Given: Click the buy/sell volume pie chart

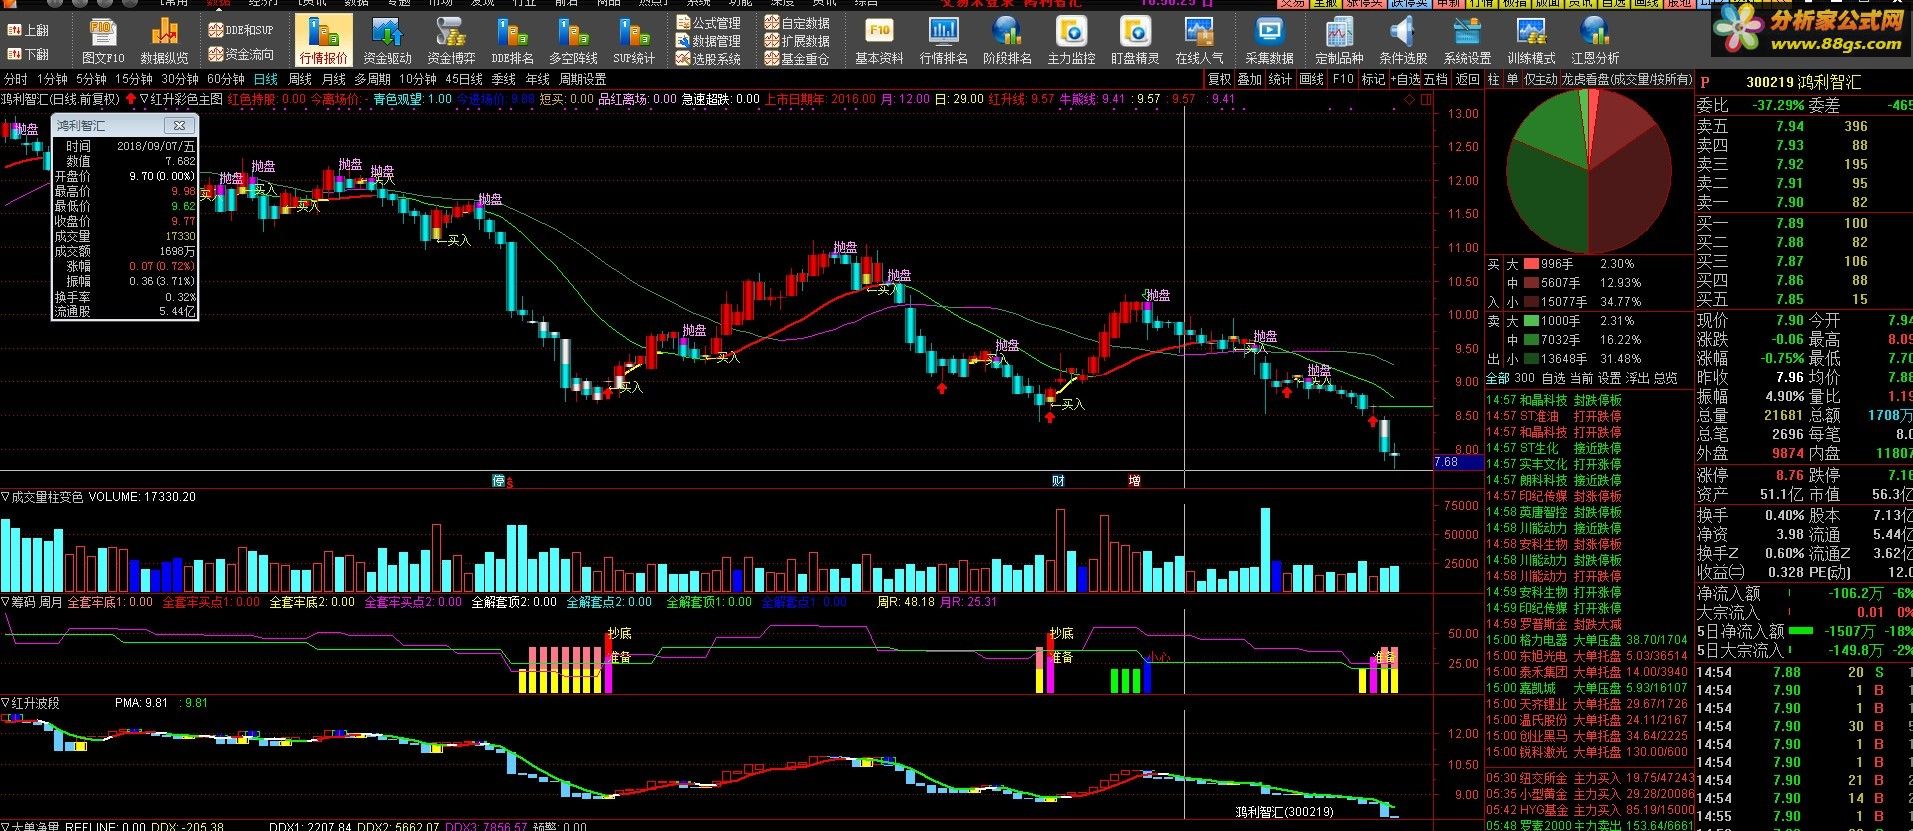Looking at the screenshot, I should tap(1588, 172).
